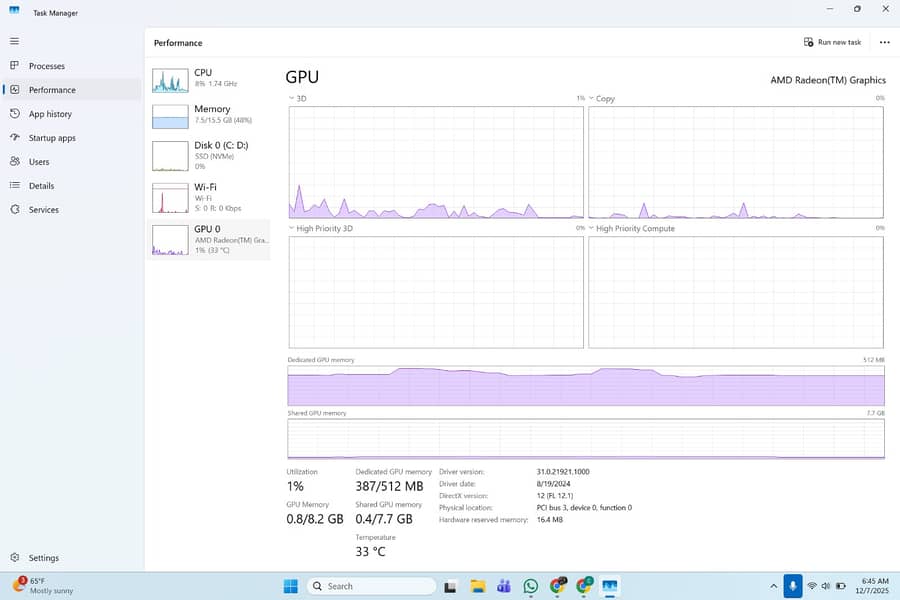The image size is (900, 600).
Task: Switch to the Wi-Fi performance view
Action: (209, 197)
